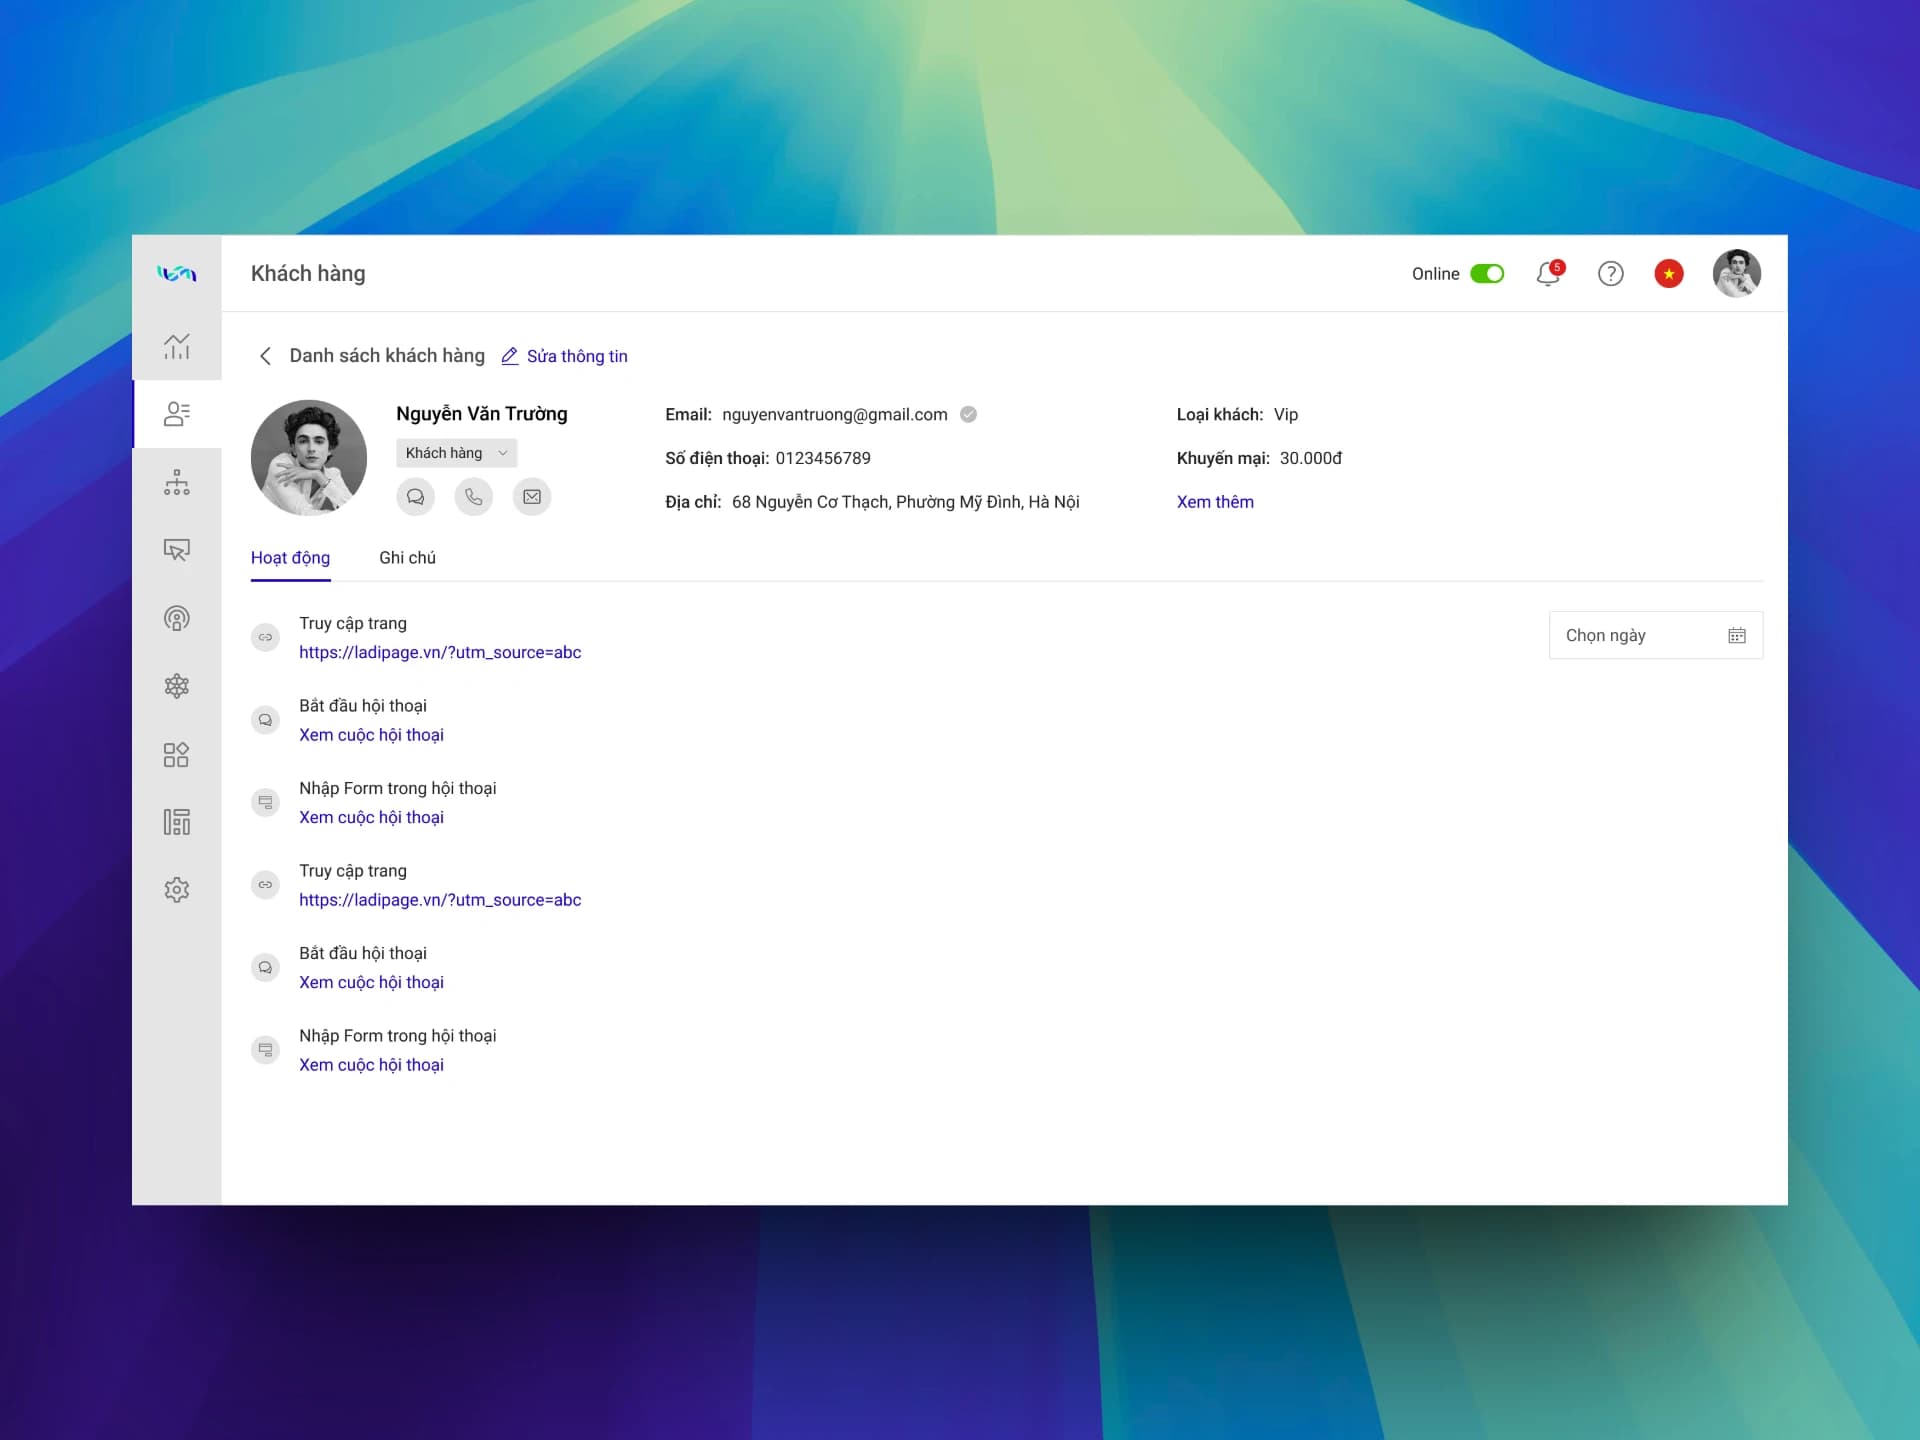
Task: Start chat with customer via chat icon
Action: point(415,497)
